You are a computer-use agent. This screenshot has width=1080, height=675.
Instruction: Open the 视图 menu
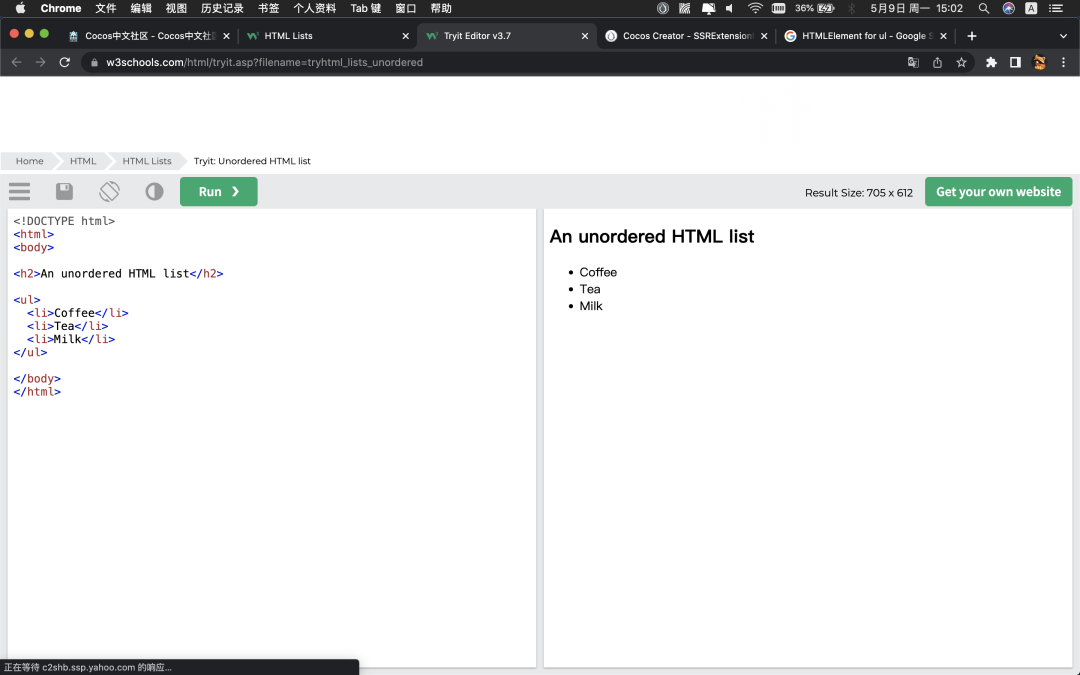click(x=176, y=8)
